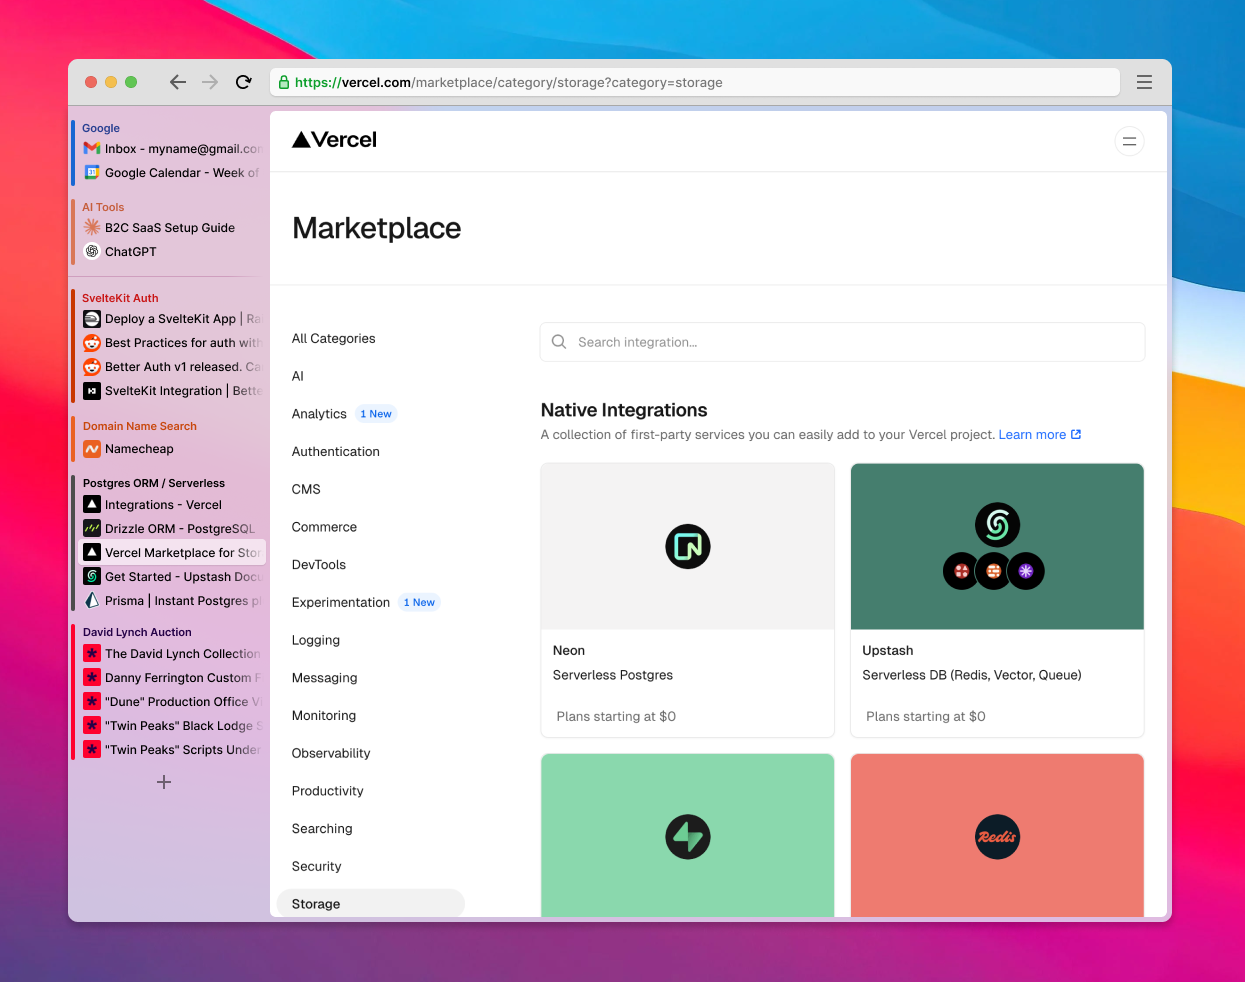This screenshot has height=982, width=1245.
Task: Open the browser hamburger menu
Action: click(x=1144, y=82)
